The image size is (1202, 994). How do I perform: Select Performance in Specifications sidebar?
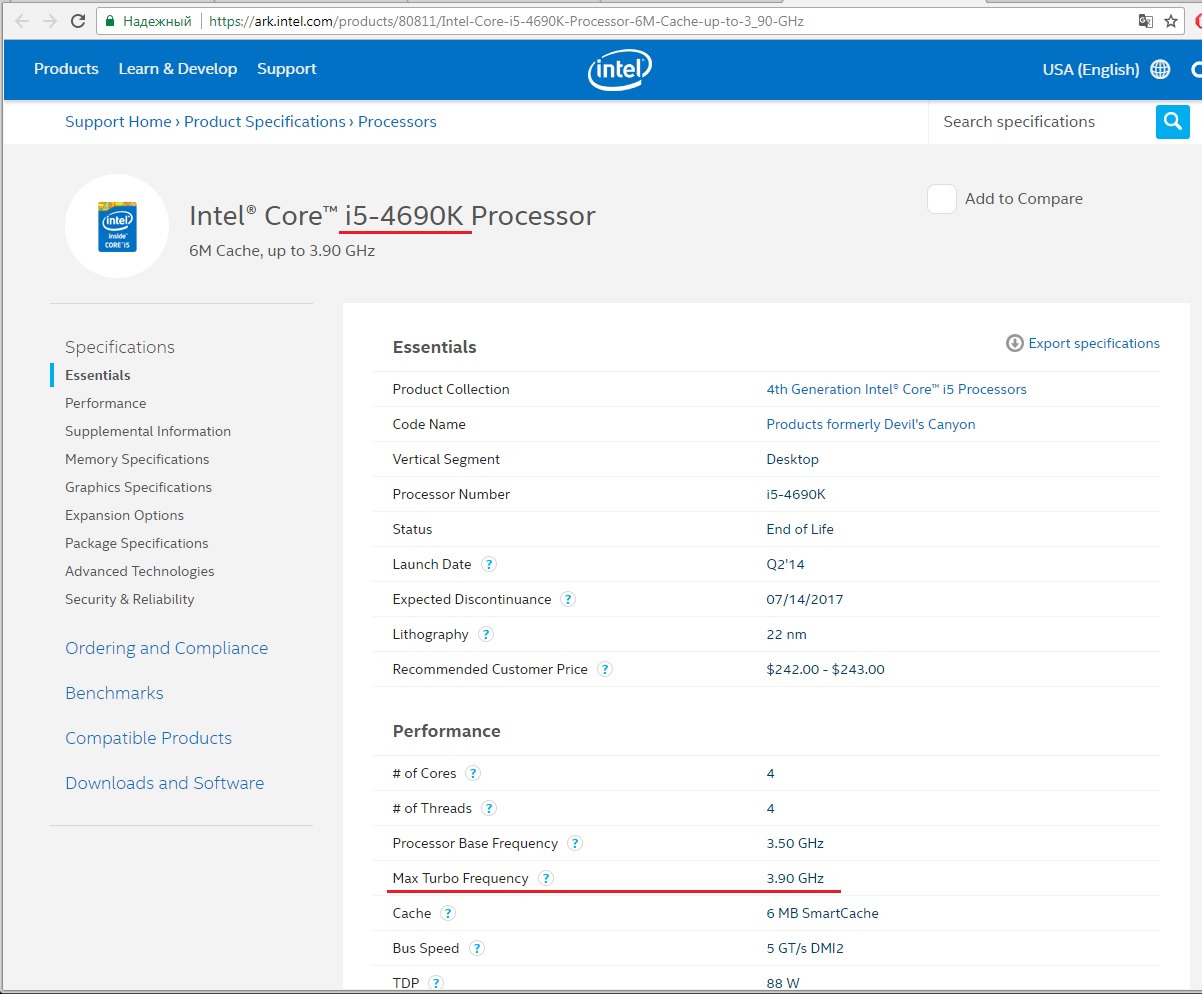click(x=105, y=403)
